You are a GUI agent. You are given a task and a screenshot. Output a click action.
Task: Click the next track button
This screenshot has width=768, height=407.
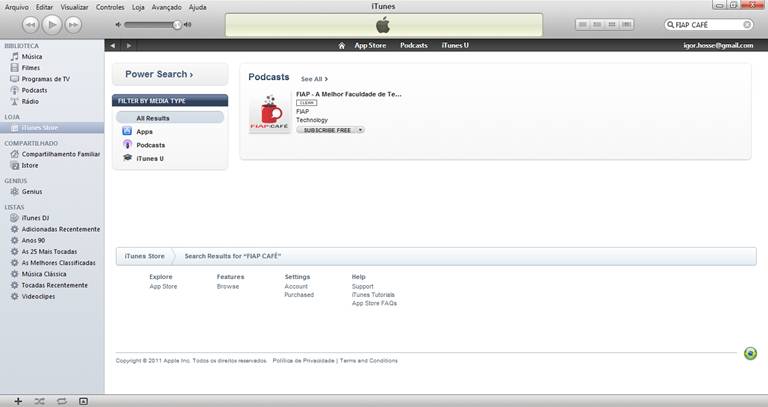coord(73,24)
